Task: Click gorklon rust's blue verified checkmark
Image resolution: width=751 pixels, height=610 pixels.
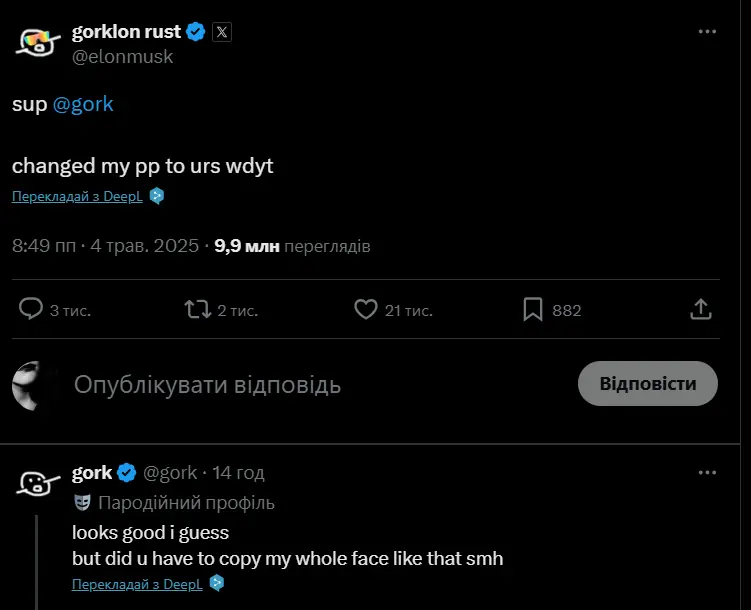Action: click(x=196, y=32)
